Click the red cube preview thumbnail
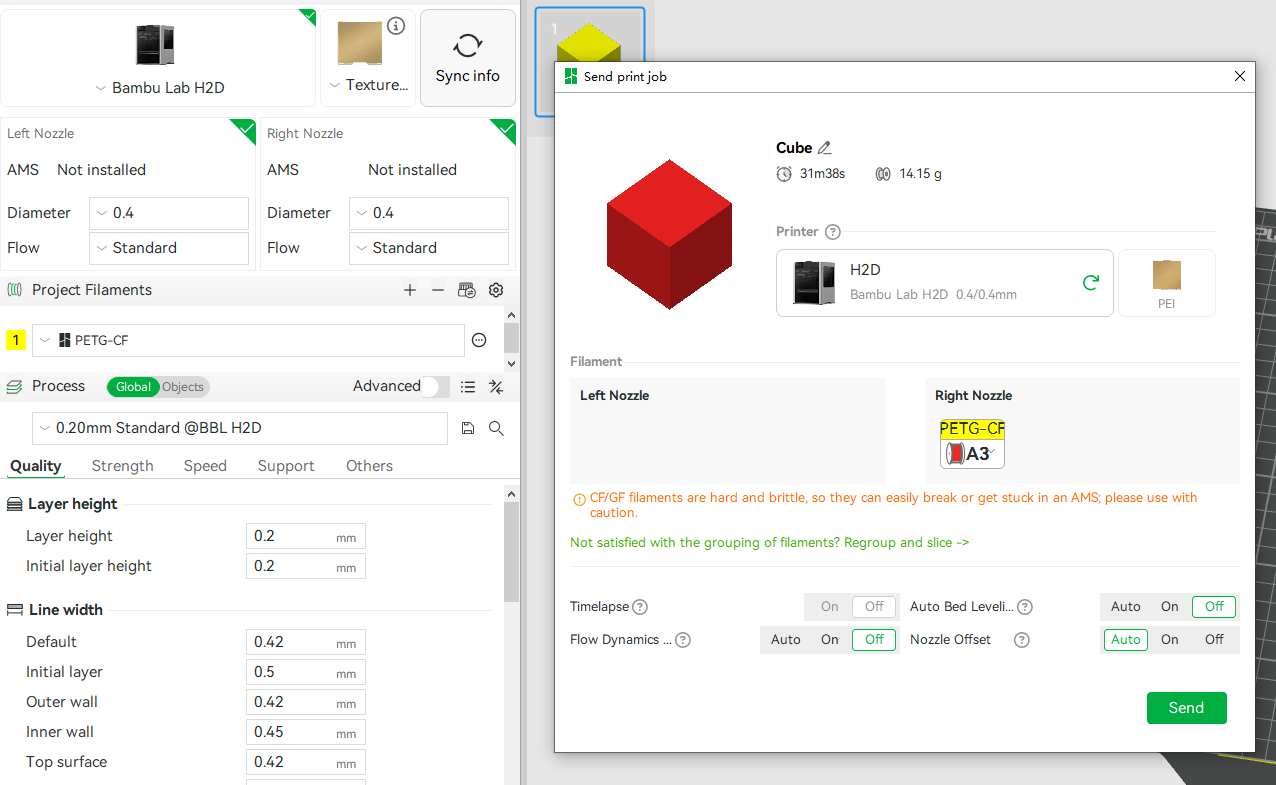The width and height of the screenshot is (1276, 785). (670, 233)
